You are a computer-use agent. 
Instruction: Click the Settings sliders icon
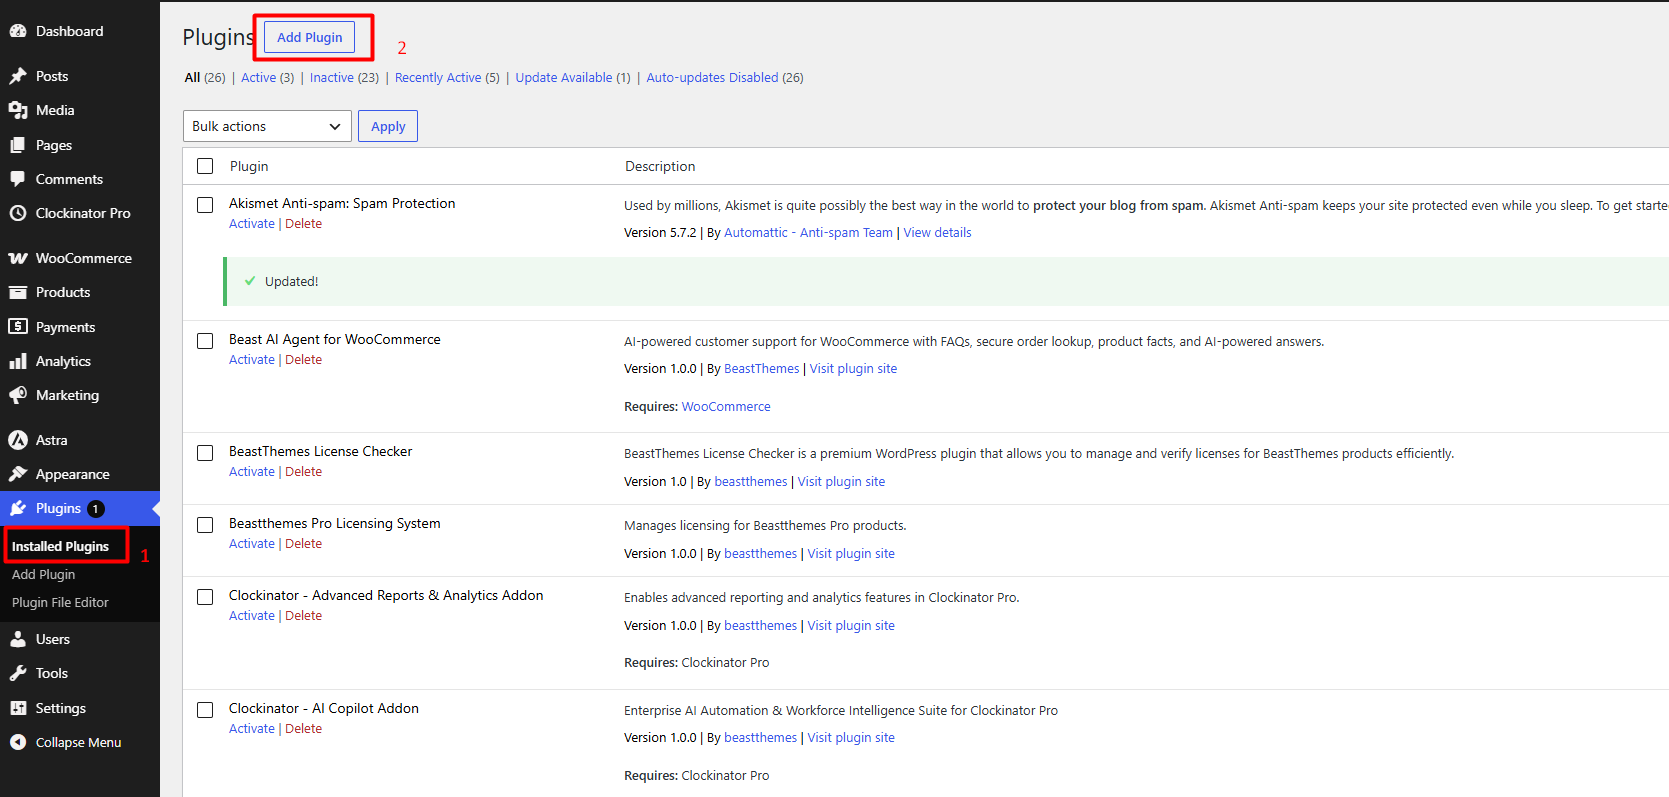[x=18, y=708]
